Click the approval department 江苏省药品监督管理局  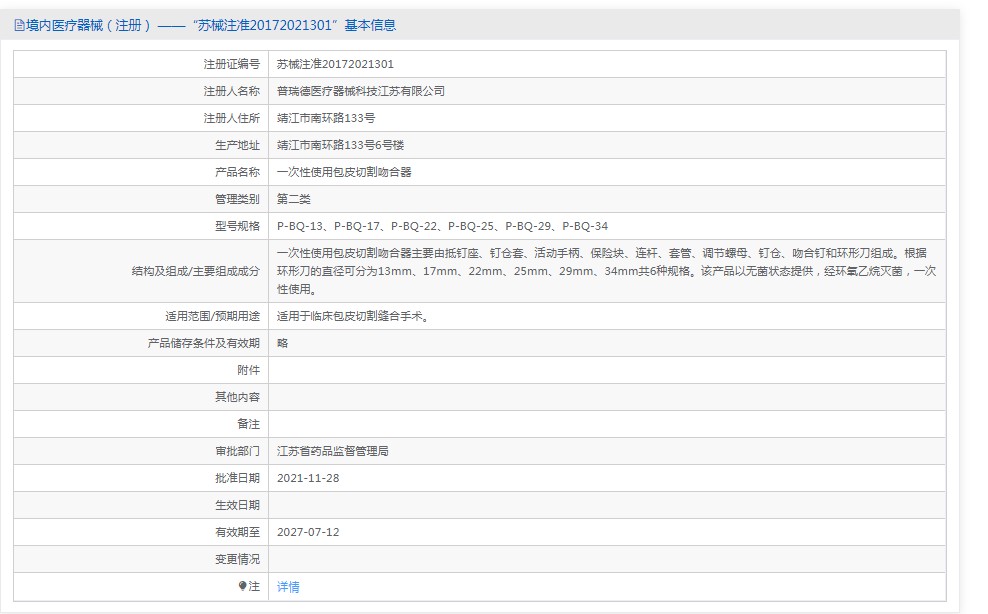pyautogui.click(x=333, y=451)
